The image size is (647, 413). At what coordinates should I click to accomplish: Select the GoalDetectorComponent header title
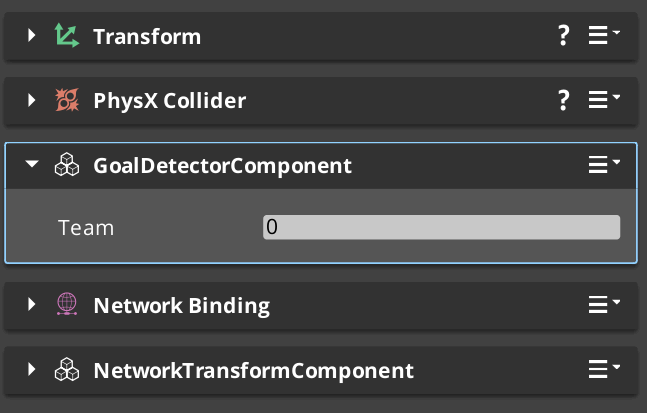pos(222,166)
